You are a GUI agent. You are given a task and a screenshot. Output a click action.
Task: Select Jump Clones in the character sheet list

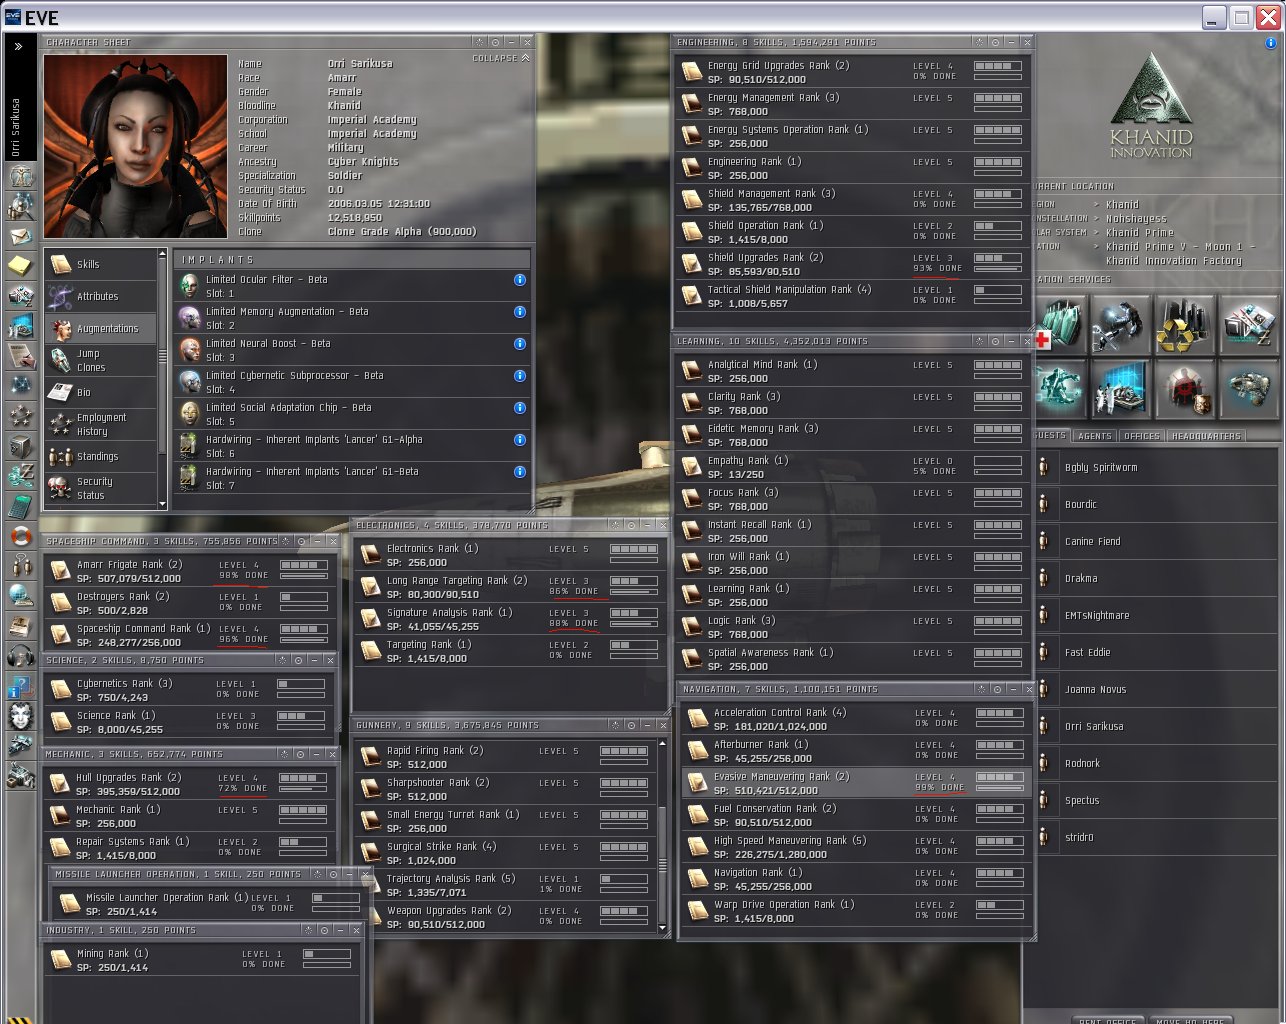(101, 360)
